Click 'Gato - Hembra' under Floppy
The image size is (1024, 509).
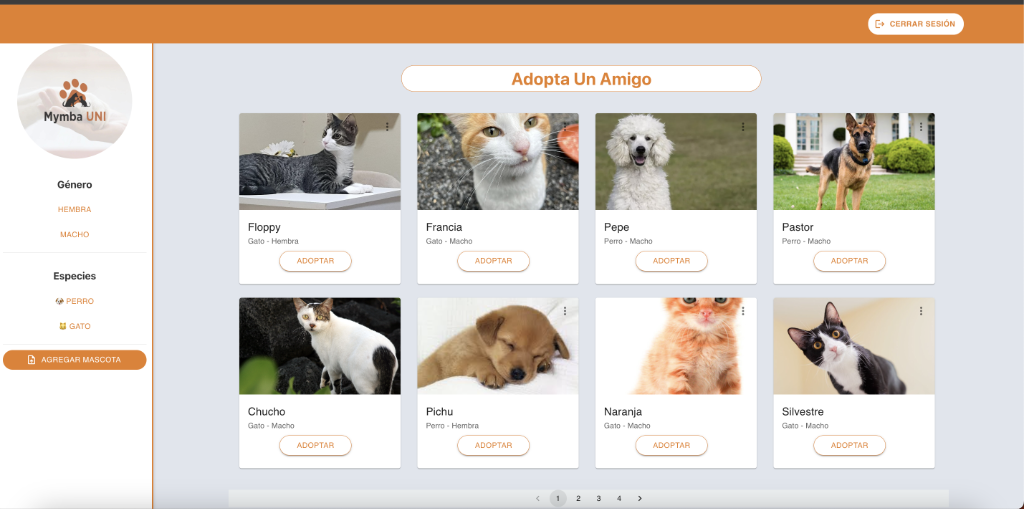pyautogui.click(x=273, y=242)
